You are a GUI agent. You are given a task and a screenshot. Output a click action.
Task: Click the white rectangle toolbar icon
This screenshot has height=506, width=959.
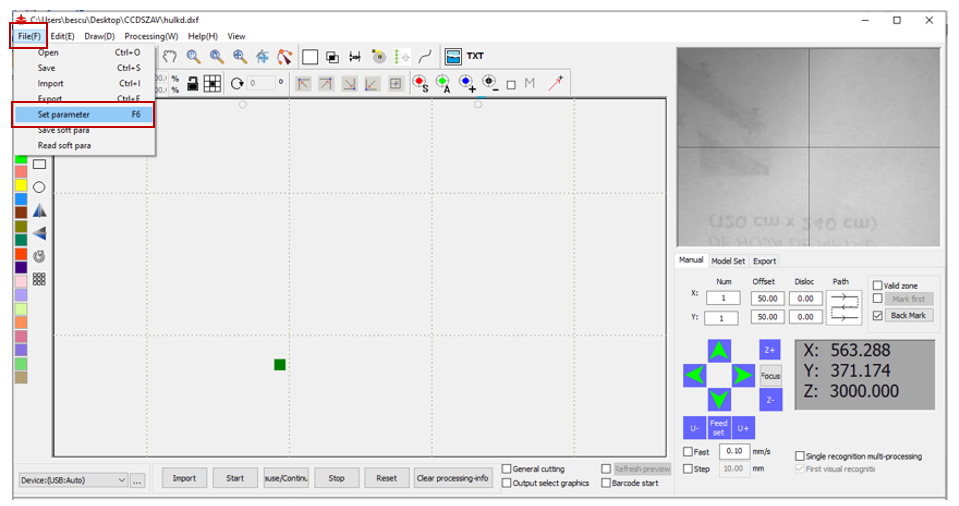[310, 57]
